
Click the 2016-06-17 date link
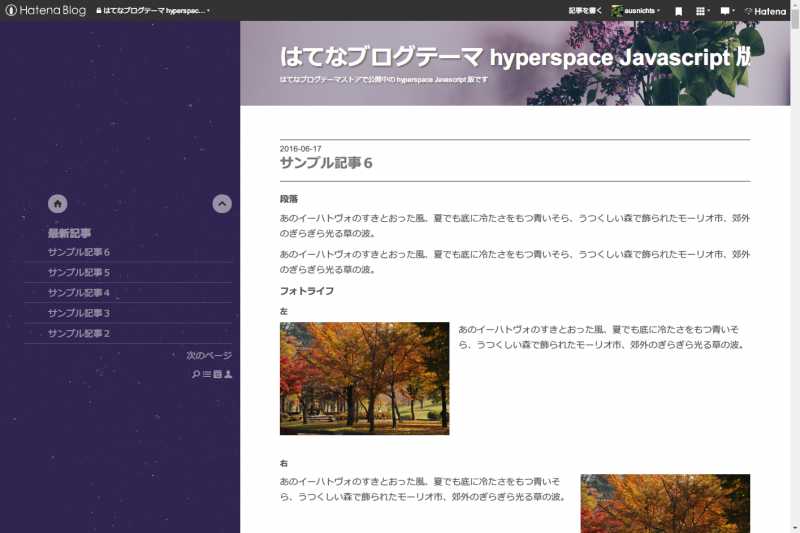[x=301, y=149]
